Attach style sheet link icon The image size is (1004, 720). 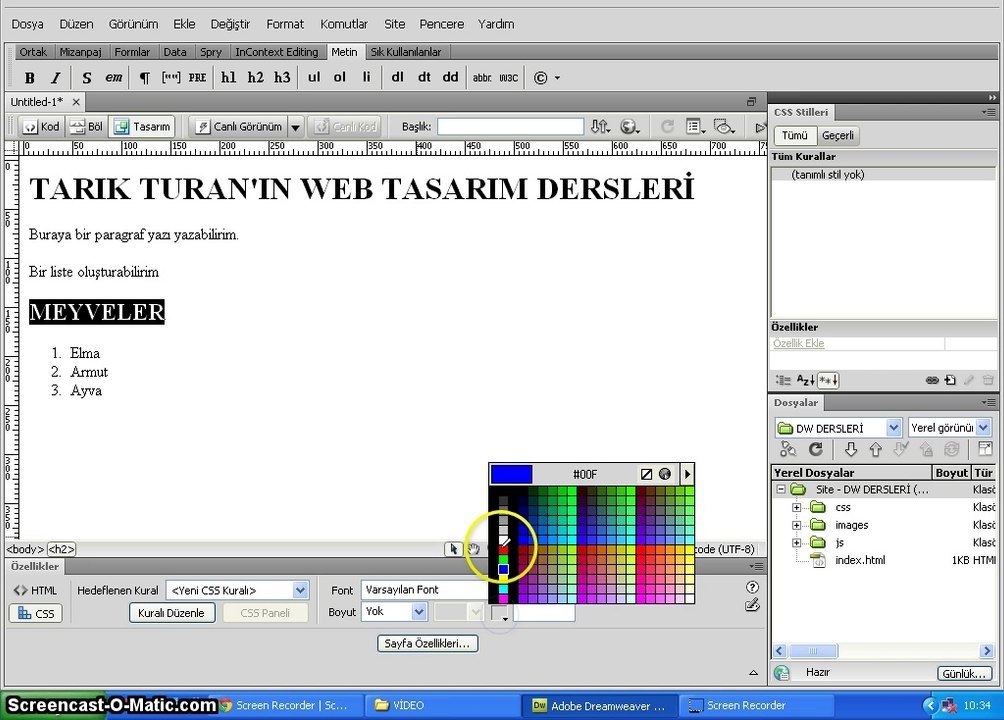[932, 380]
